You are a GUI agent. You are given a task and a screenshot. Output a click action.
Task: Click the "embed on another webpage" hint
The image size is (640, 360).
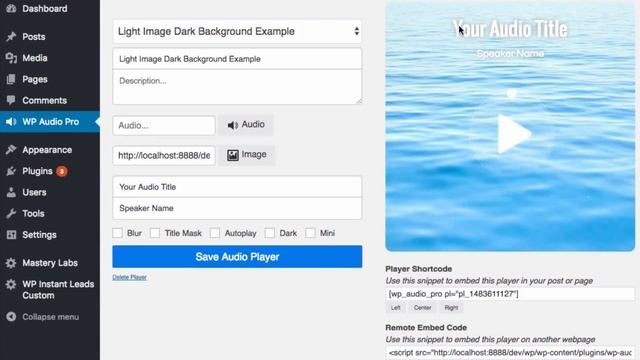490,340
